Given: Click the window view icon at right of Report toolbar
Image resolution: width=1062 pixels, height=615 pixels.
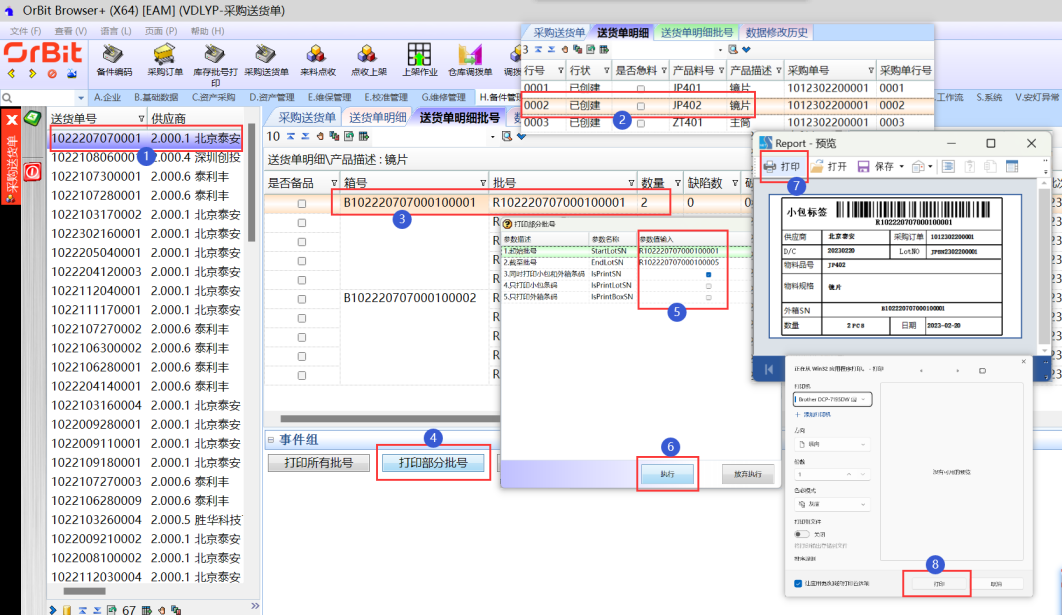Looking at the screenshot, I should [x=1012, y=167].
